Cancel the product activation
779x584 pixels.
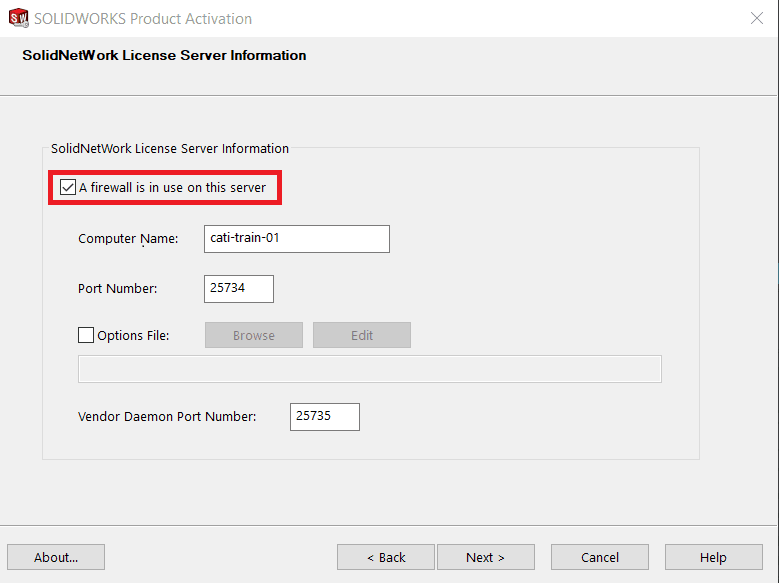[x=600, y=557]
